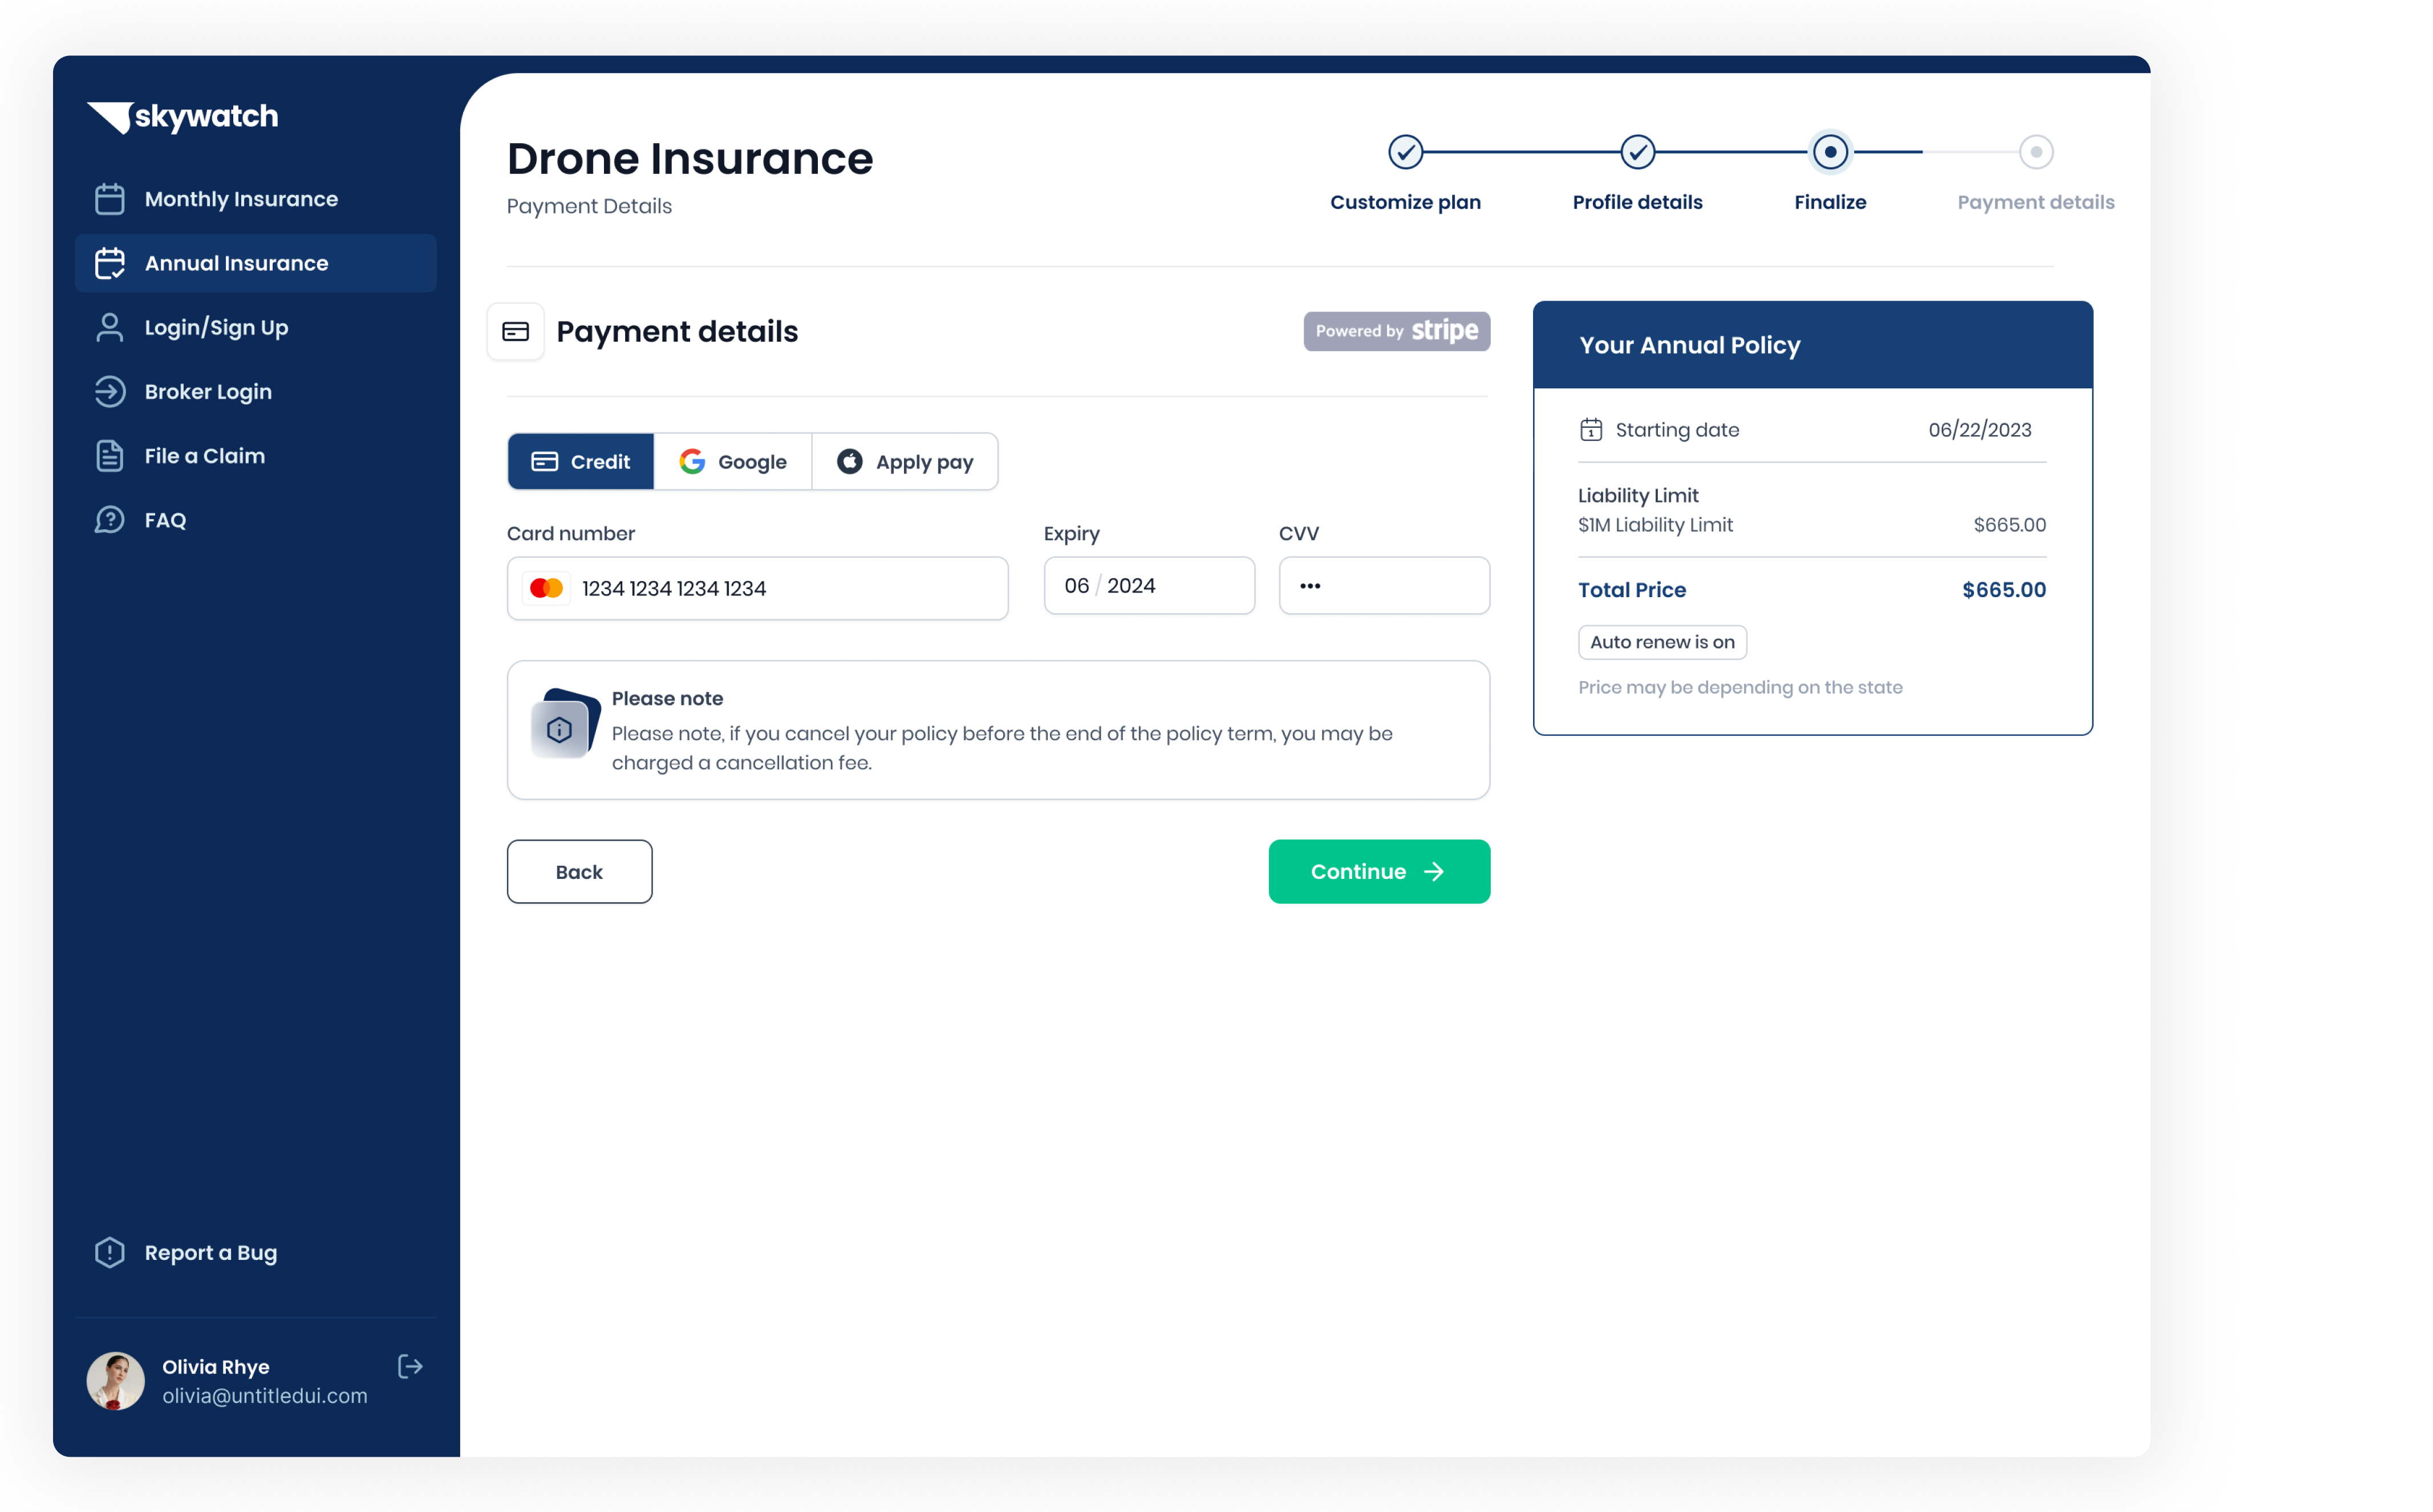Click the olivia@untitledui.com email text
2433x1512 pixels.
coord(265,1395)
